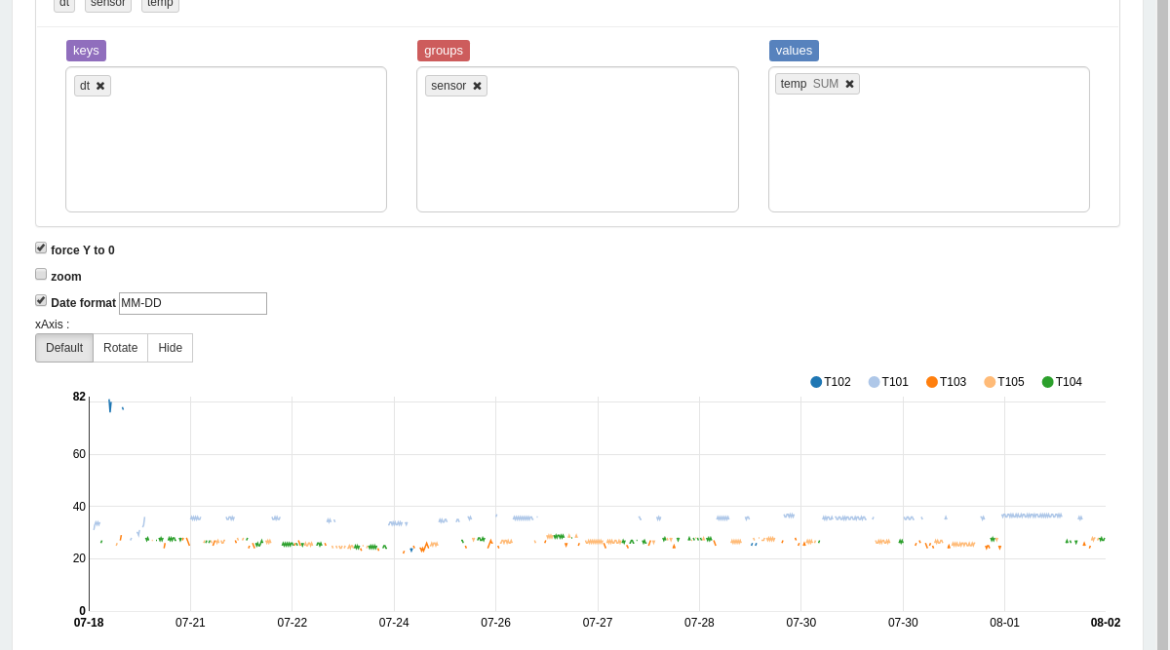Screen dimensions: 1170x650
Task: Click the sensor tag in groups
Action: tap(448, 86)
